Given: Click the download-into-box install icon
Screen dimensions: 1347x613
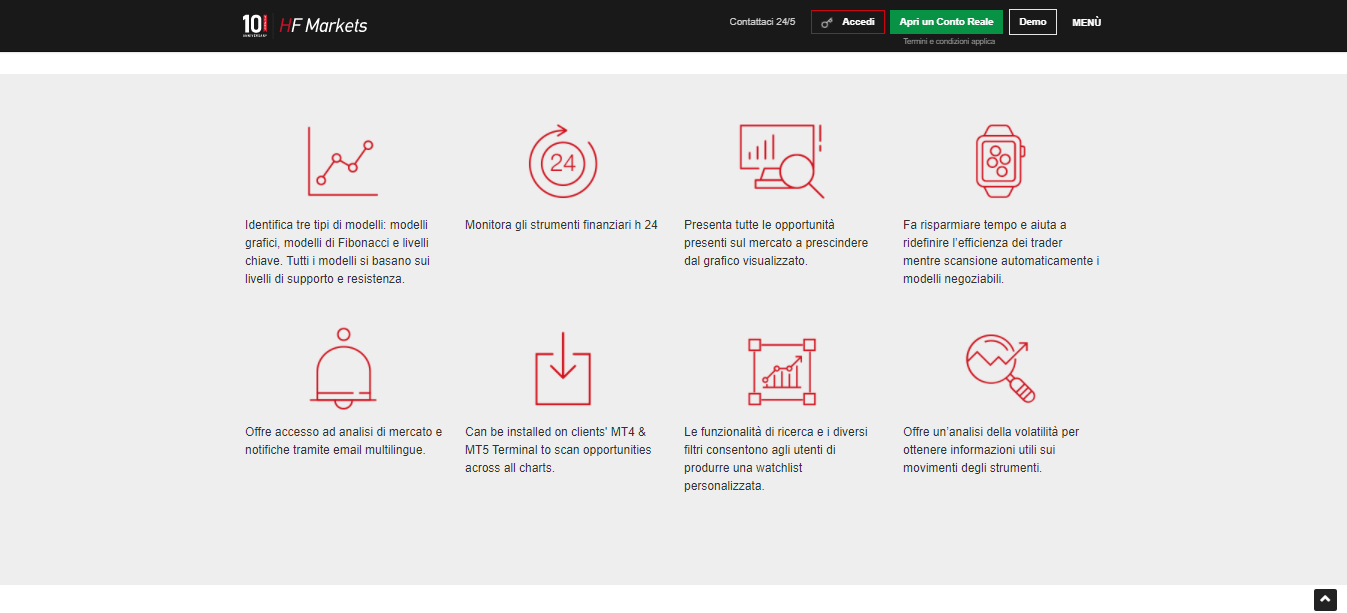Looking at the screenshot, I should [563, 369].
